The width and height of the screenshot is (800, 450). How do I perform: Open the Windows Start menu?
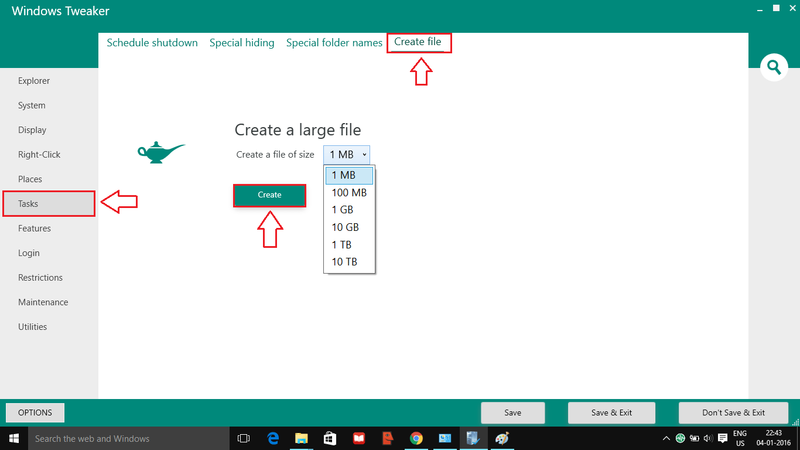(14, 438)
